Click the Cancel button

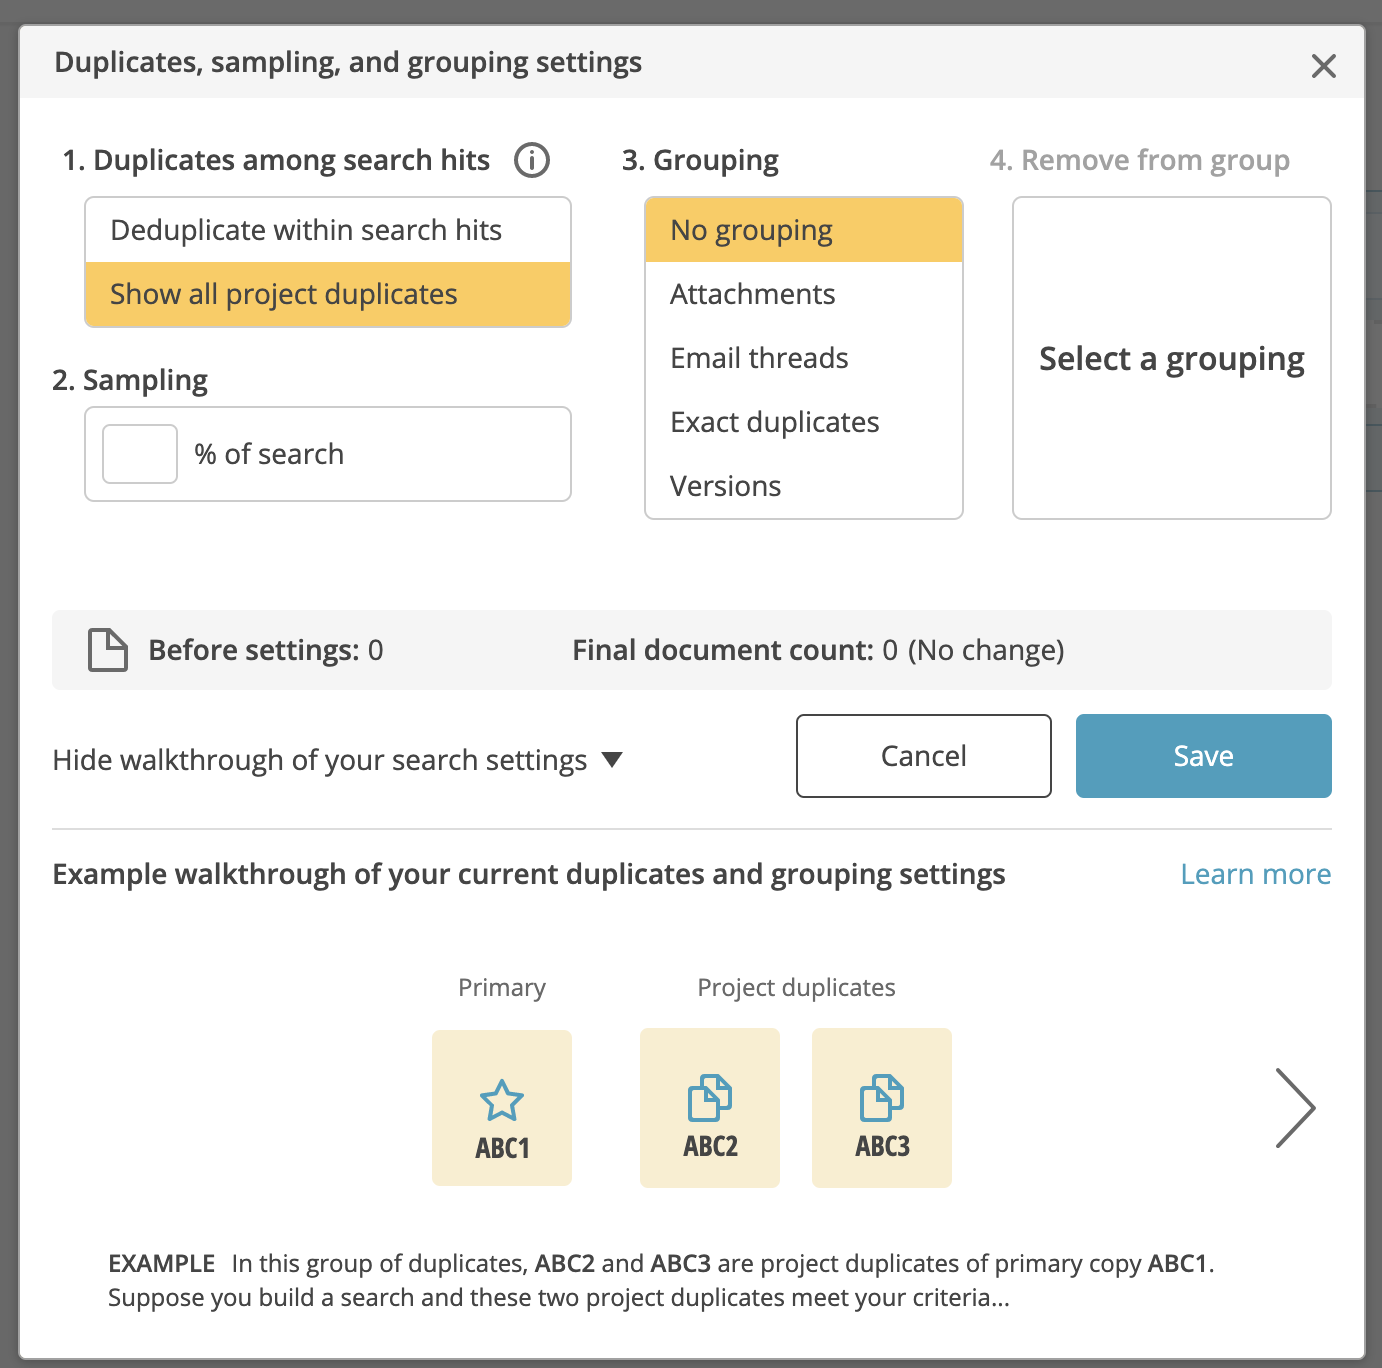(924, 756)
